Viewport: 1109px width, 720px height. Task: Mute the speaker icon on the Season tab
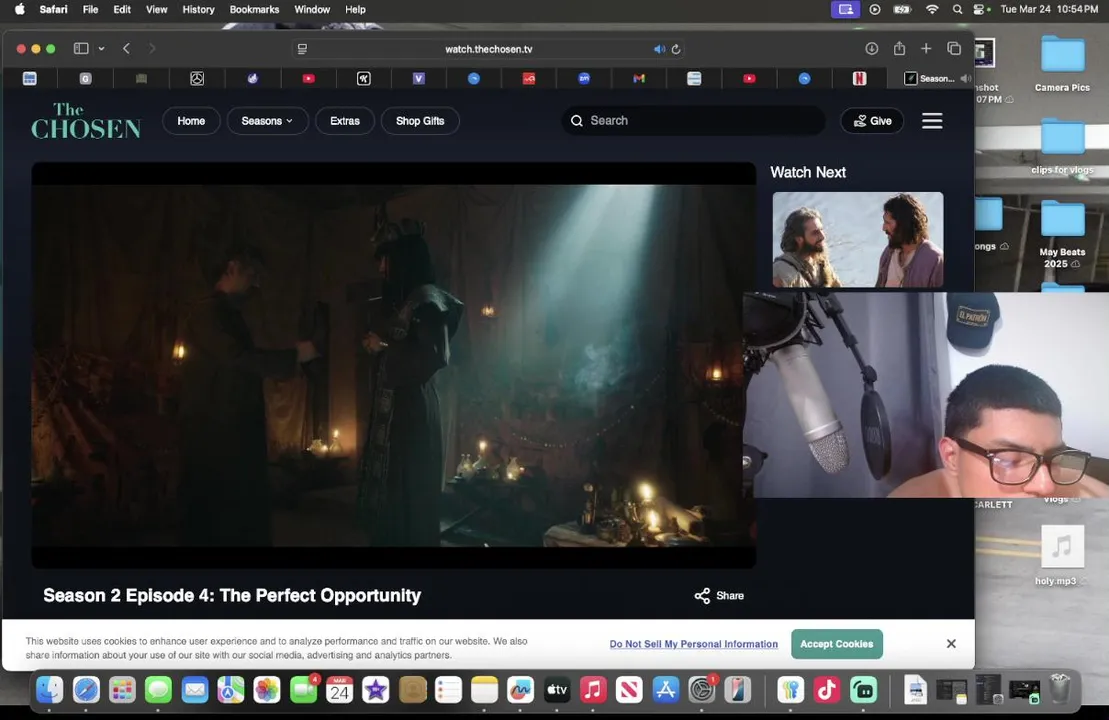965,79
